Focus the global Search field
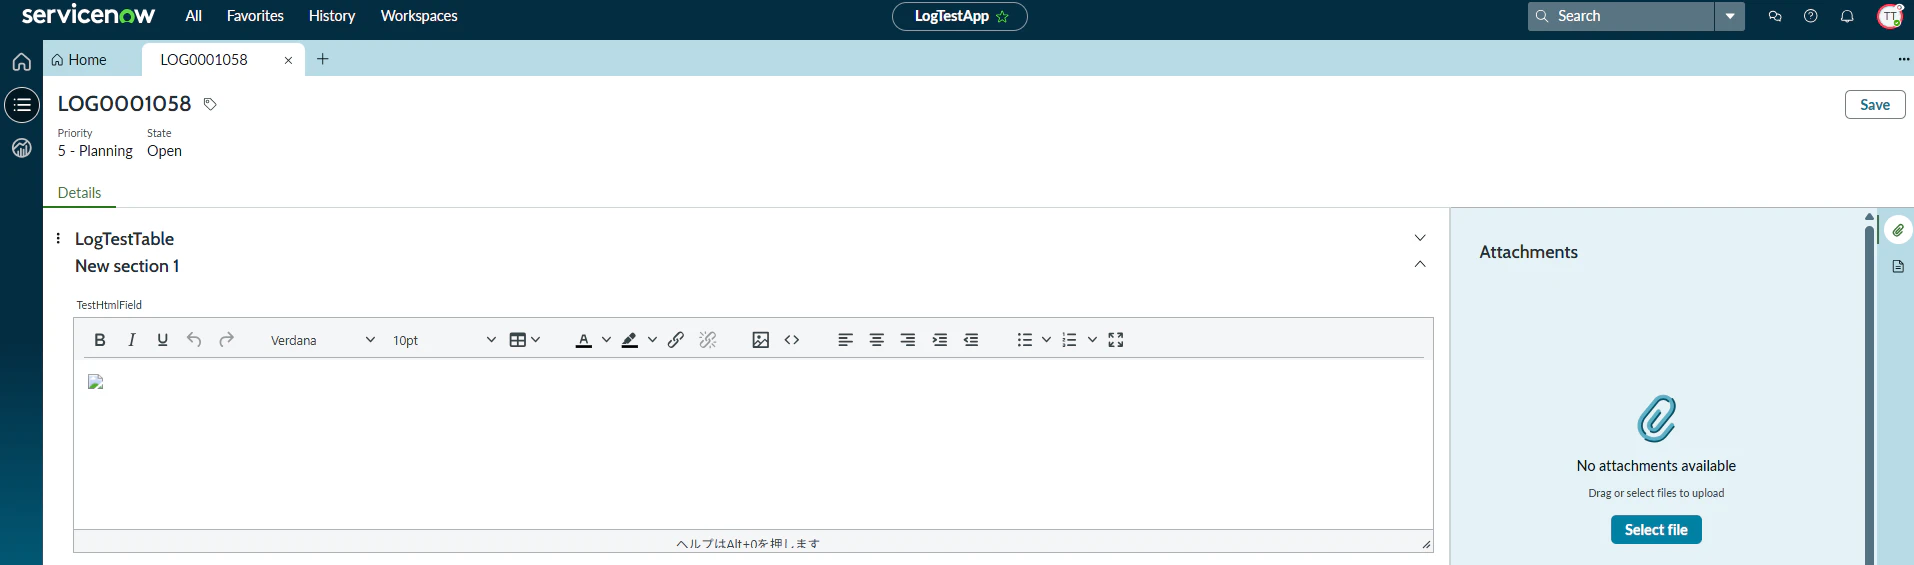Image resolution: width=1914 pixels, height=565 pixels. click(1622, 16)
